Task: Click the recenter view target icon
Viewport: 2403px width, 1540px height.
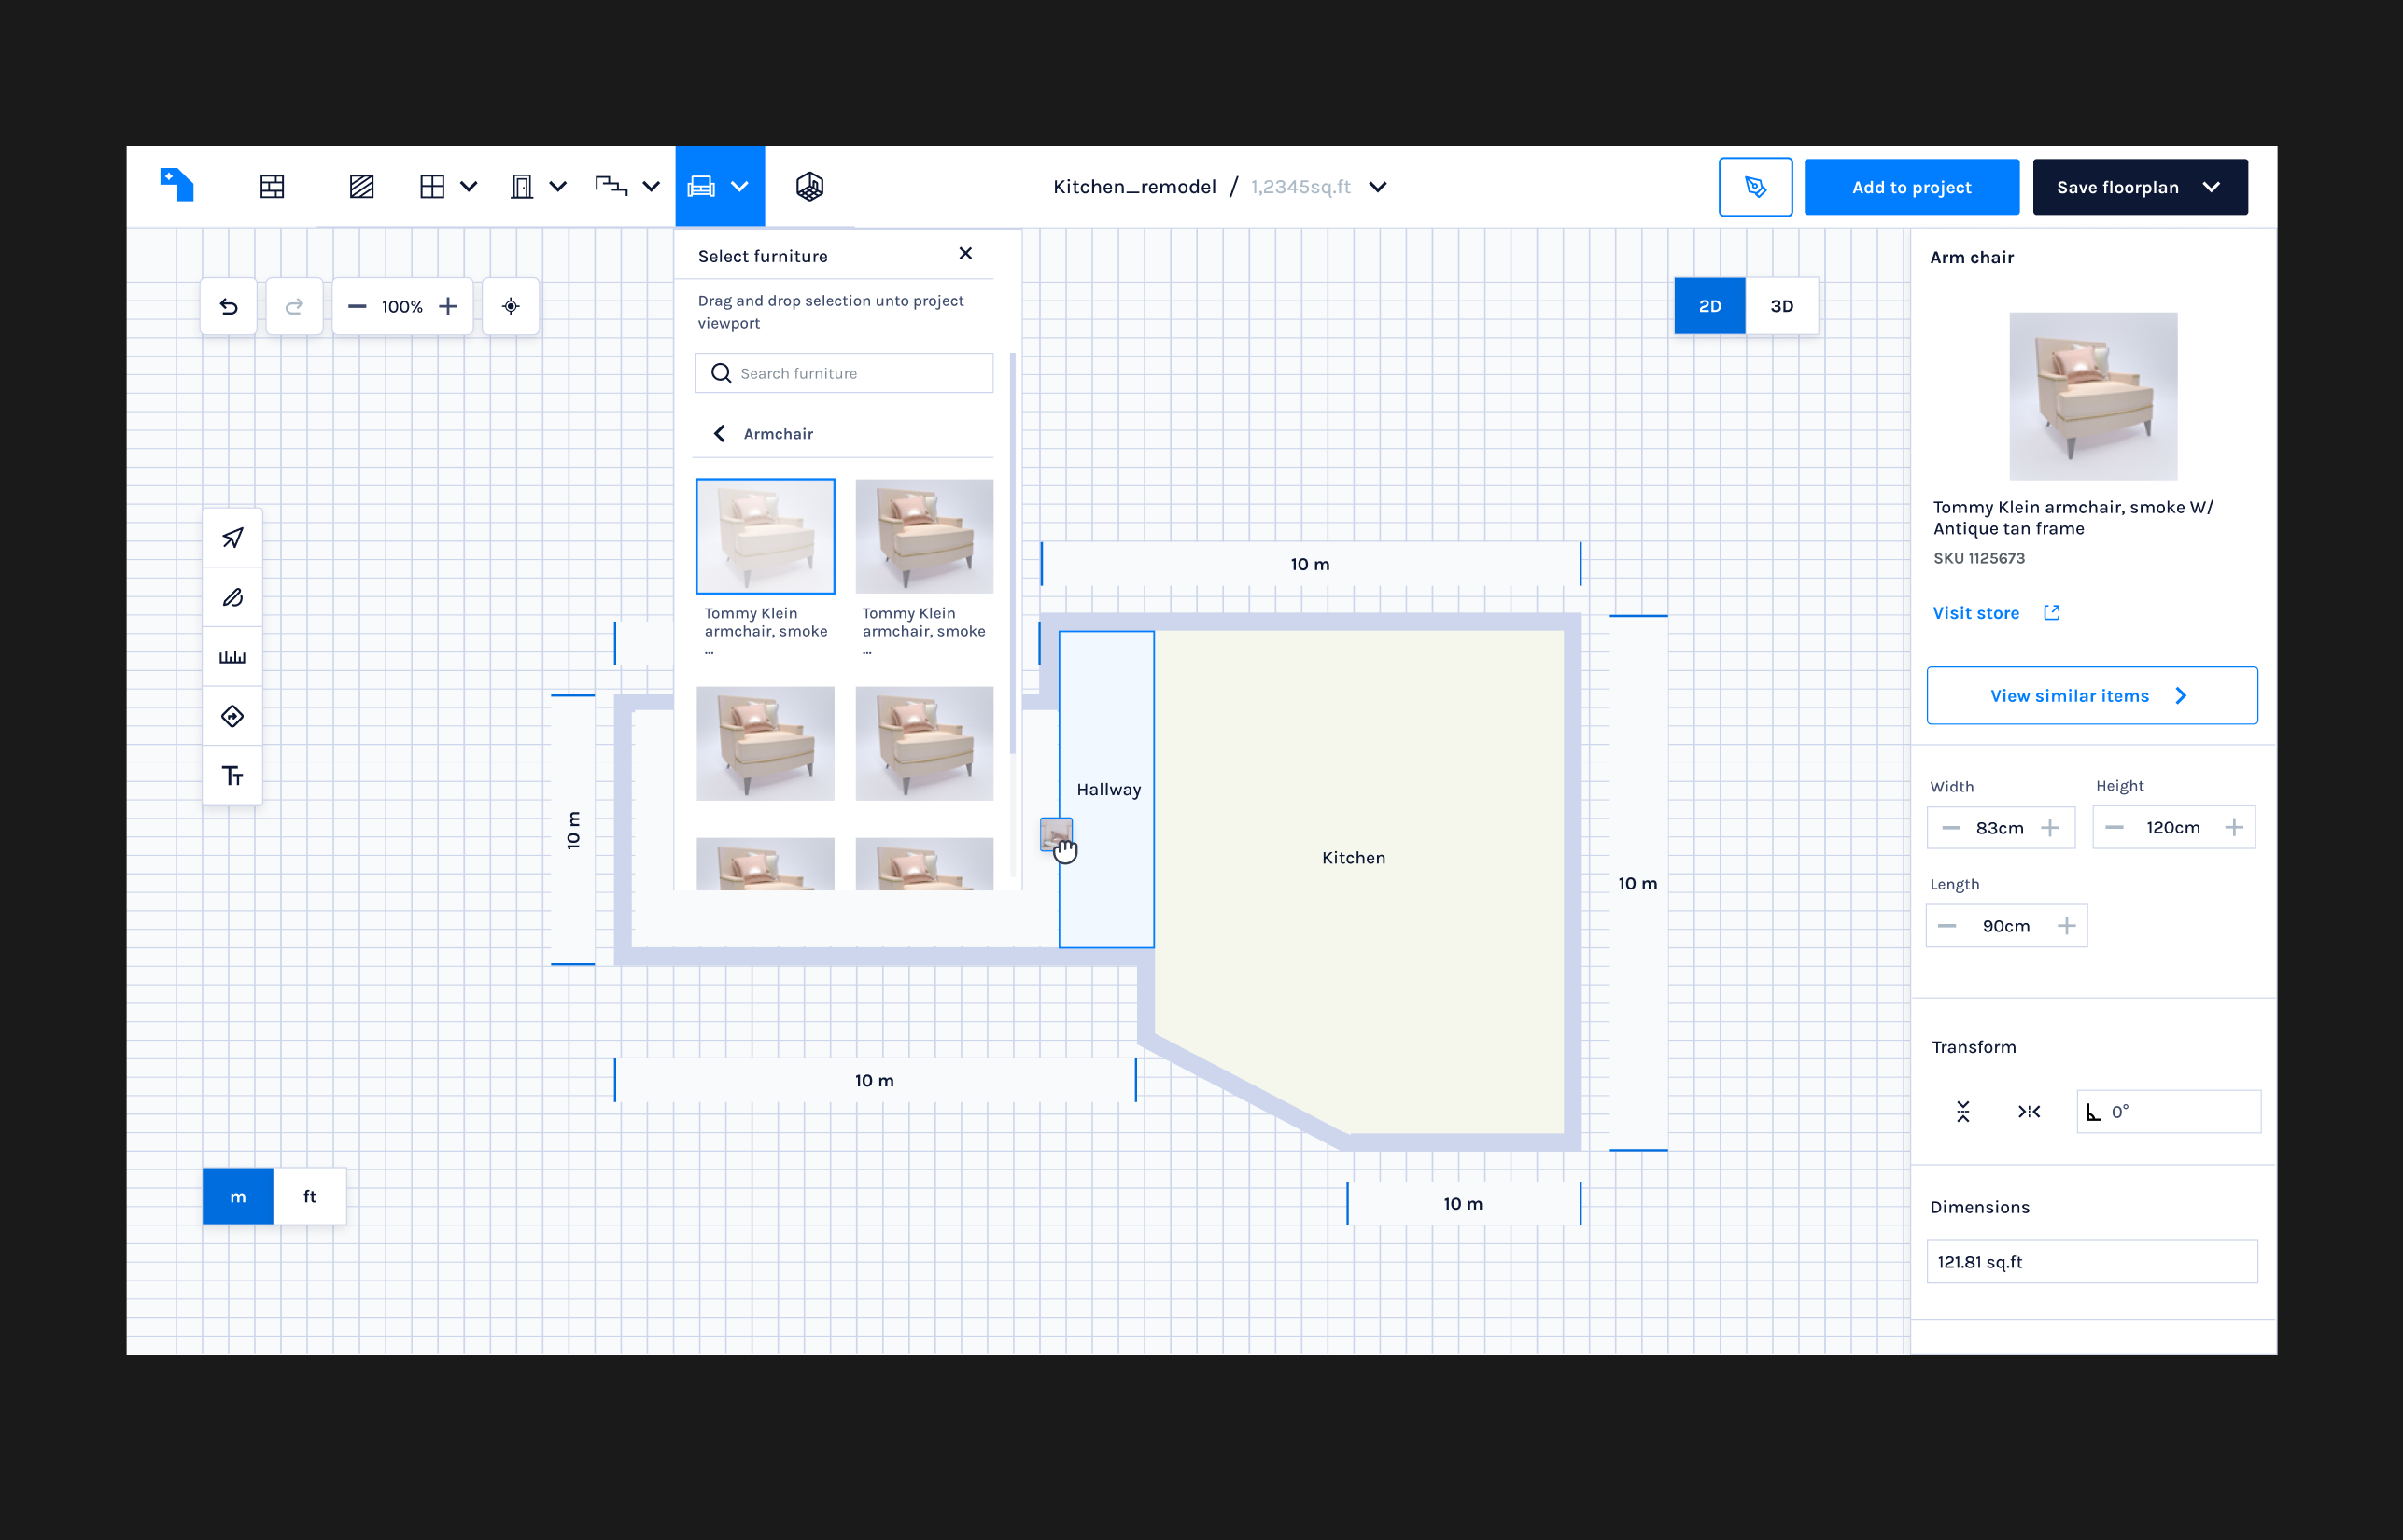Action: click(x=511, y=306)
